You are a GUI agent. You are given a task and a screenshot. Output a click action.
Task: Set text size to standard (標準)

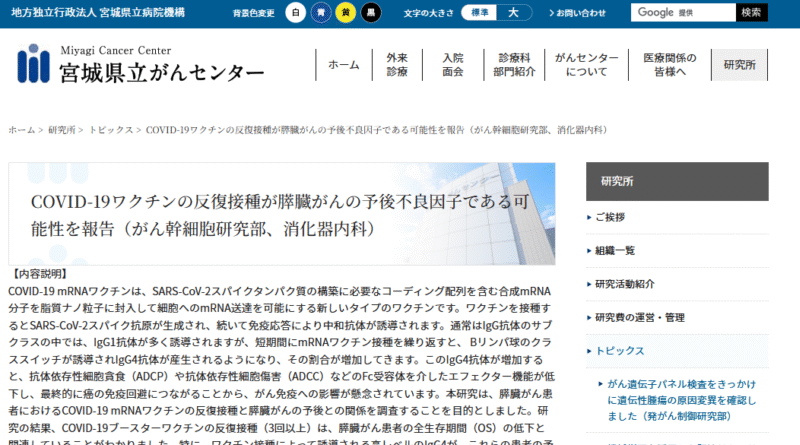click(x=478, y=13)
